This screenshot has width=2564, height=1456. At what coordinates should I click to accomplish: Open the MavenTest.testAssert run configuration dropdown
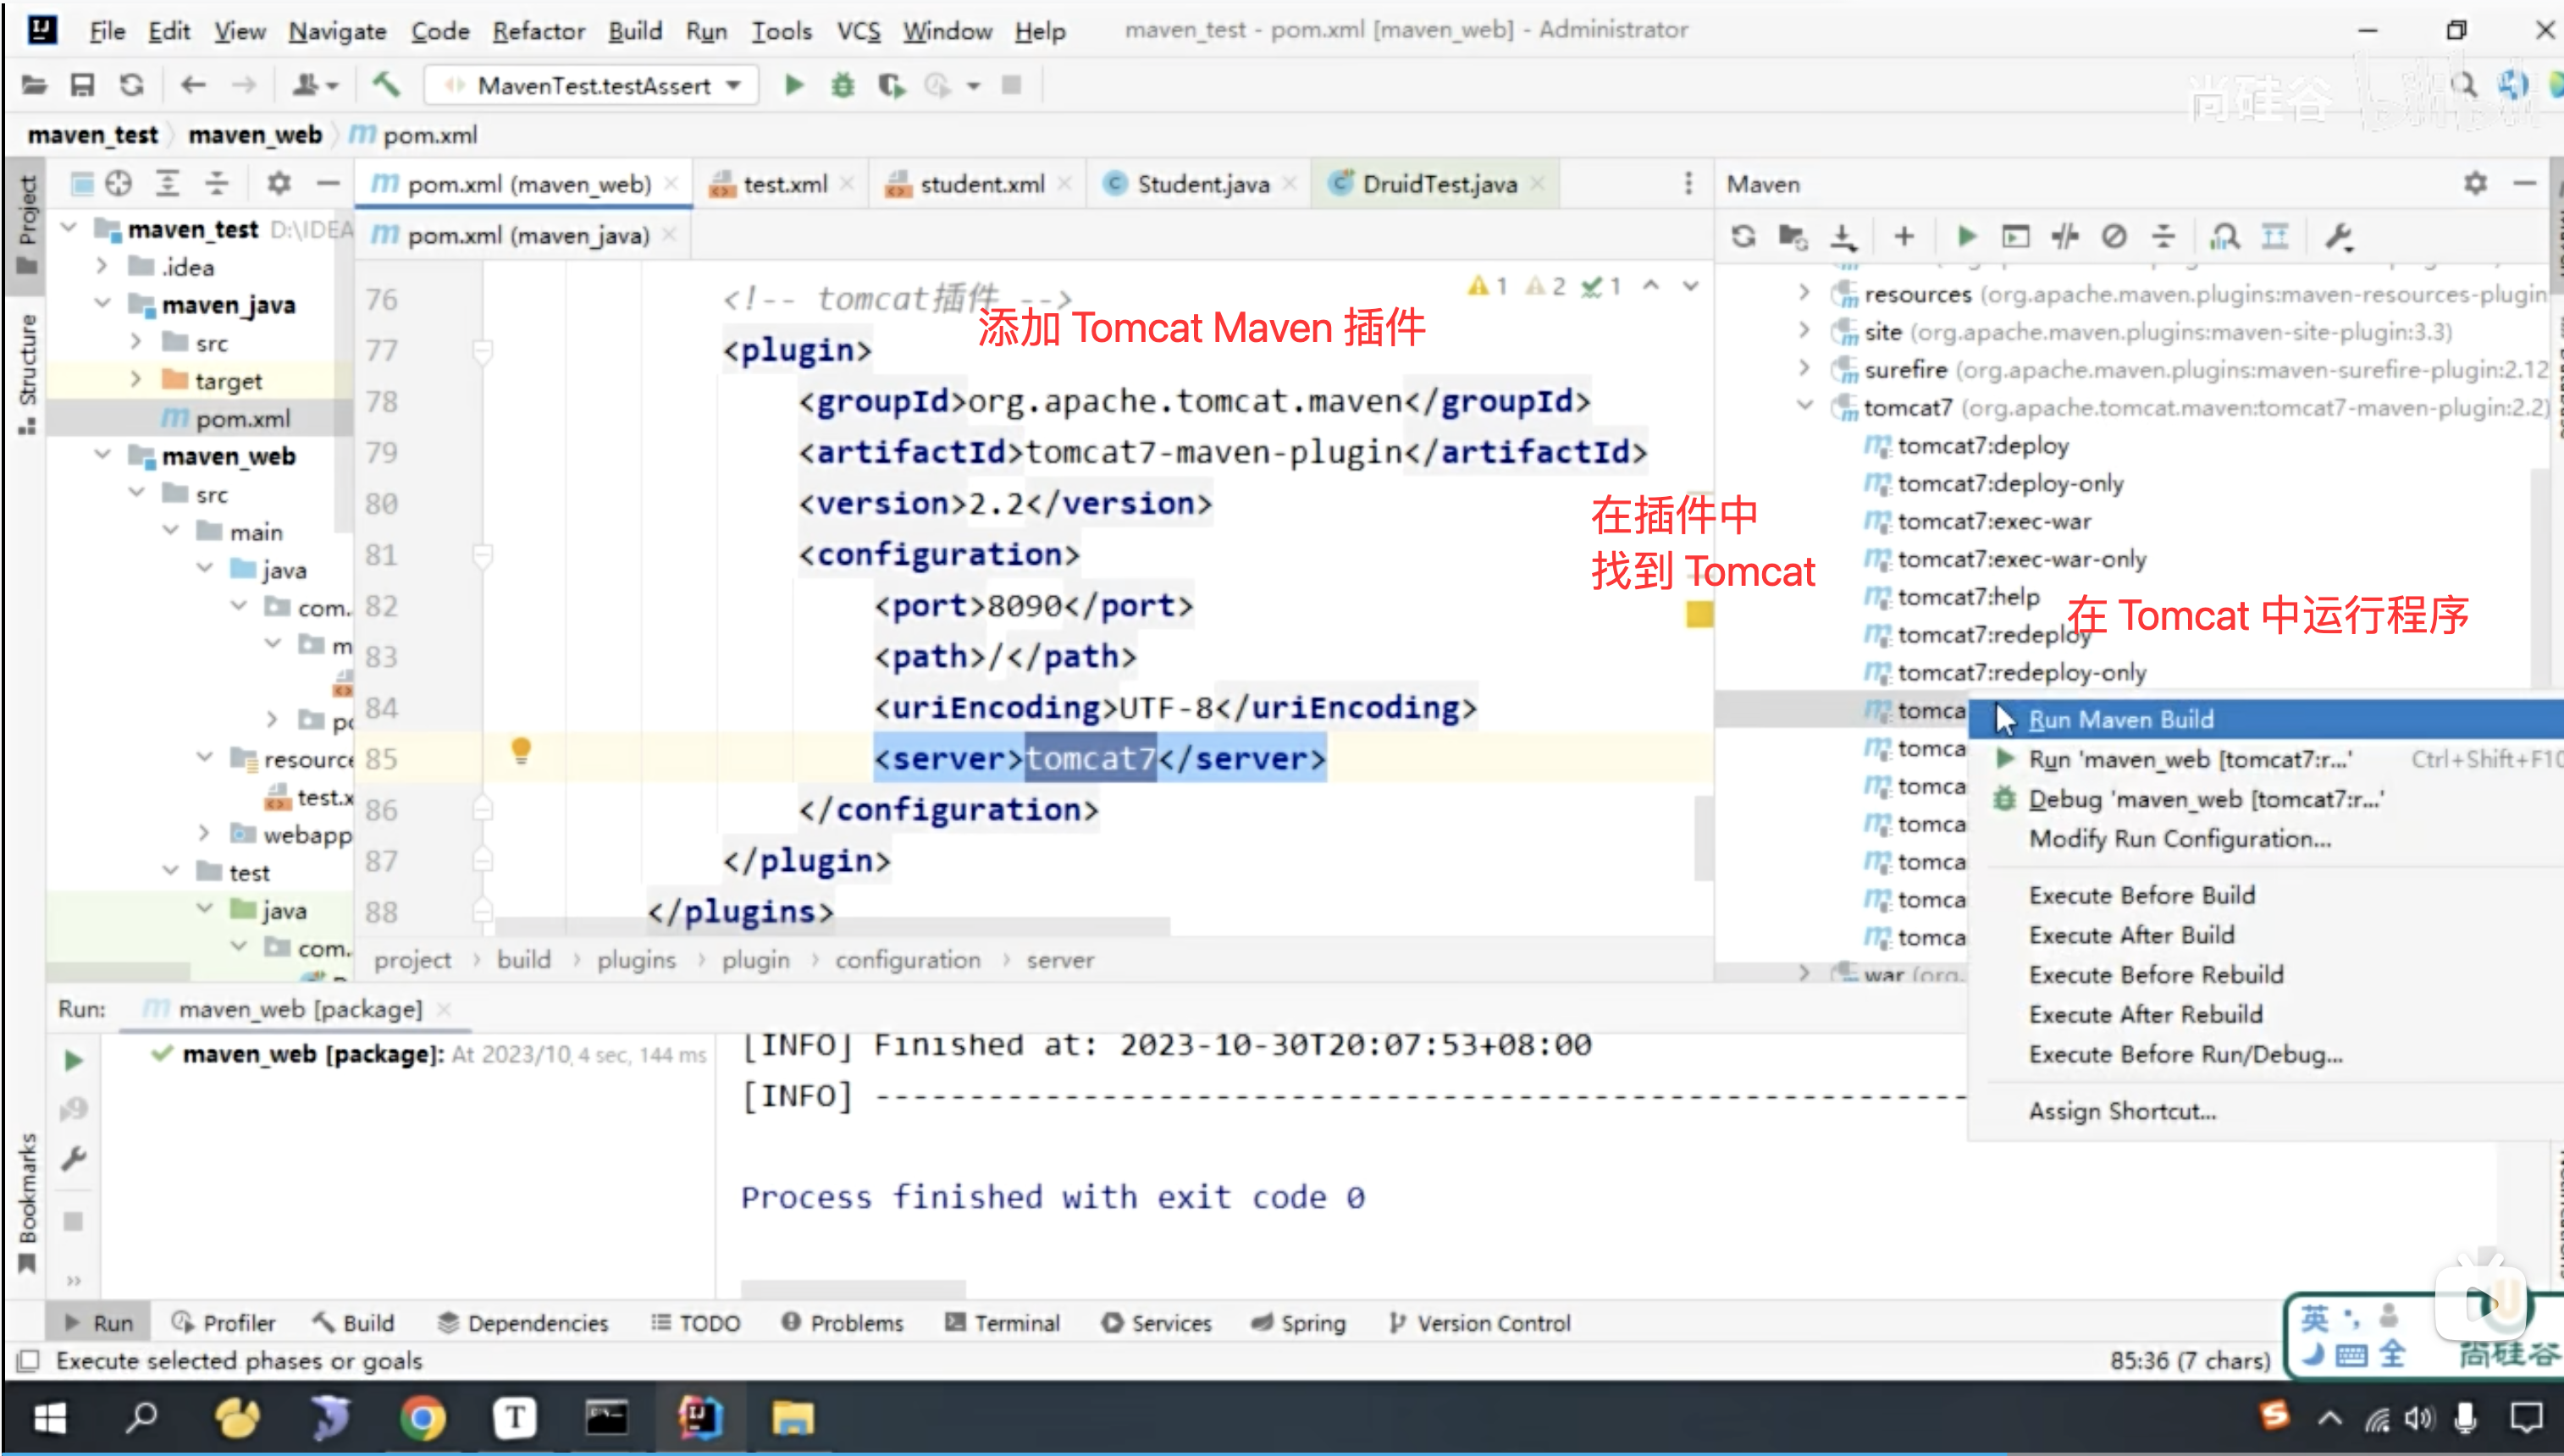(x=593, y=86)
